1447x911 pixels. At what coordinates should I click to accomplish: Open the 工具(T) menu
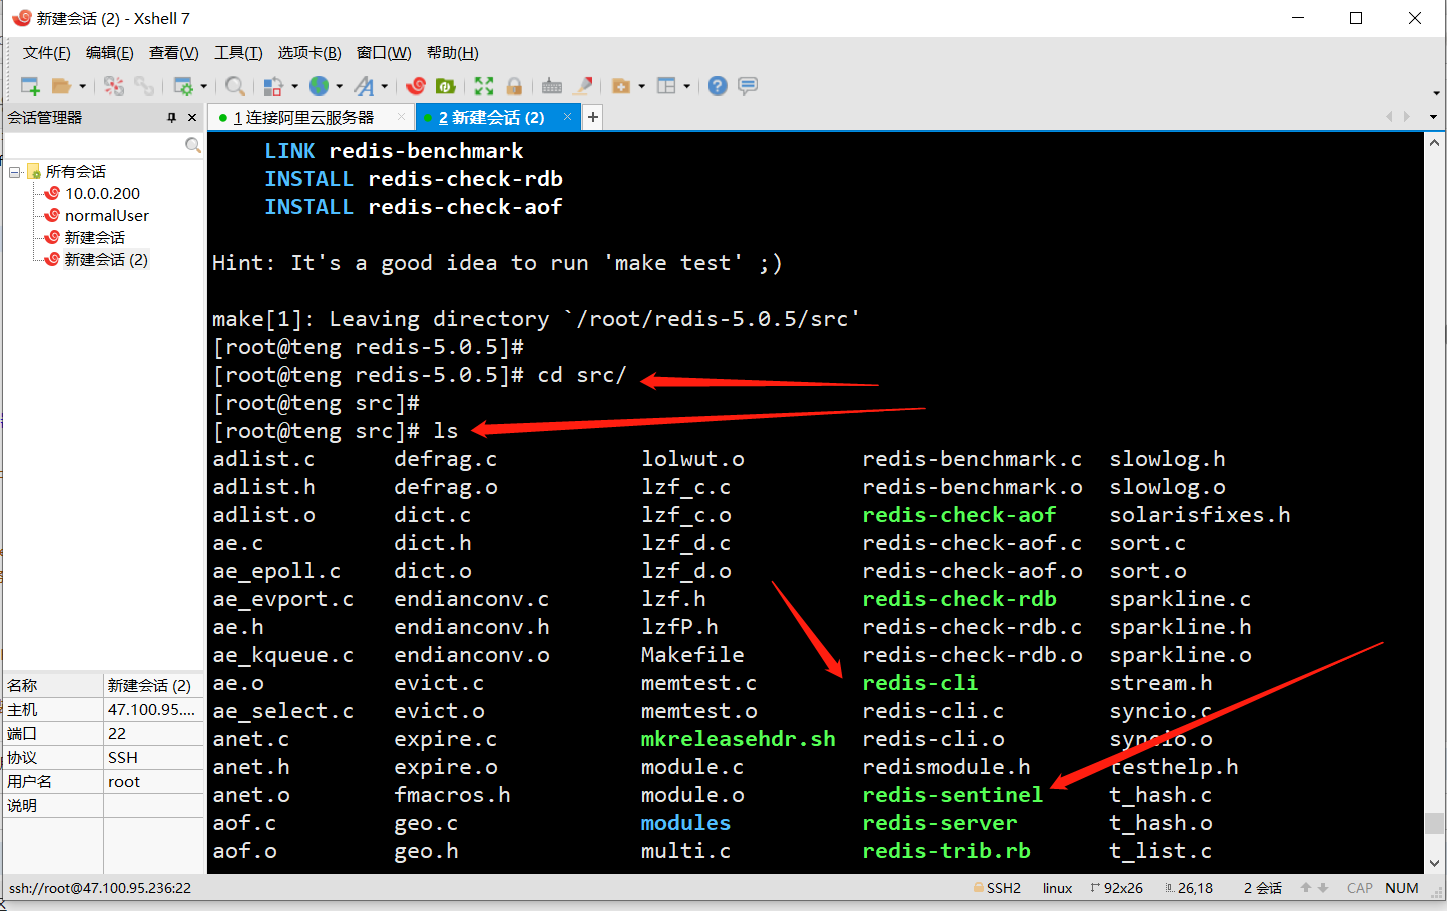(x=238, y=53)
